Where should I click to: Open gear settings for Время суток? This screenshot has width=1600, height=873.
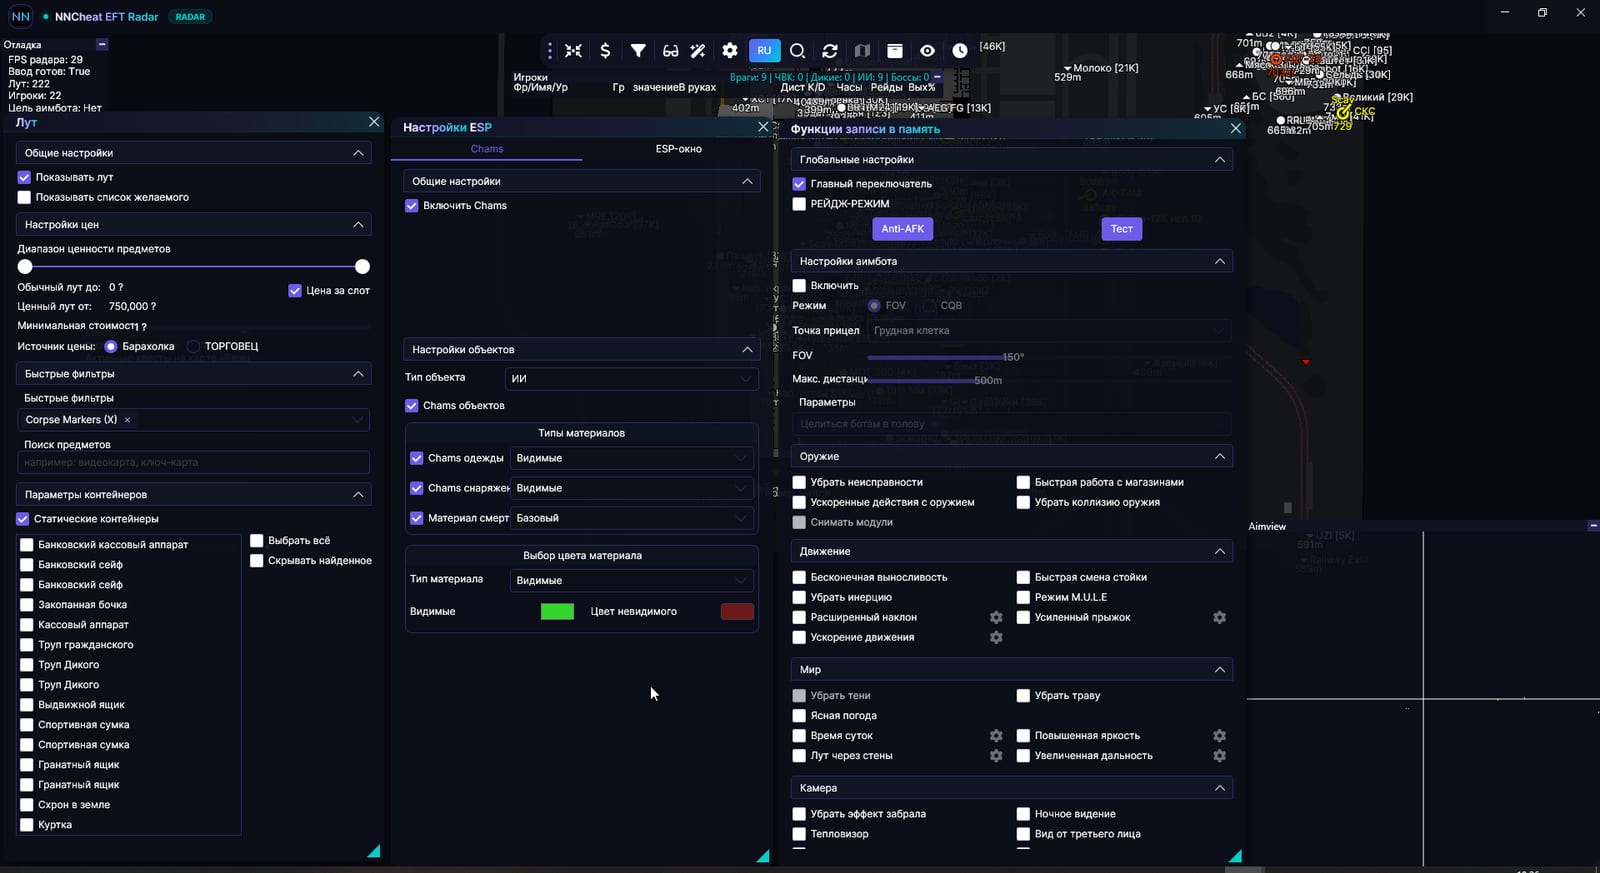point(996,736)
